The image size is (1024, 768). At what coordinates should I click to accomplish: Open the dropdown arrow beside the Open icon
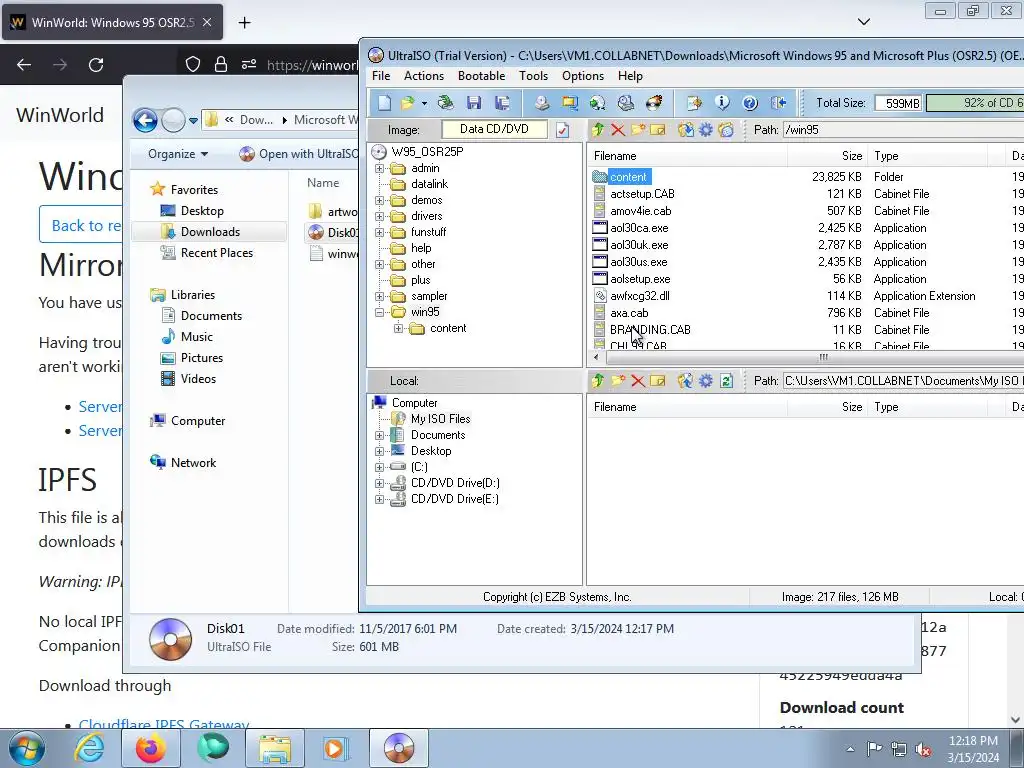click(424, 103)
